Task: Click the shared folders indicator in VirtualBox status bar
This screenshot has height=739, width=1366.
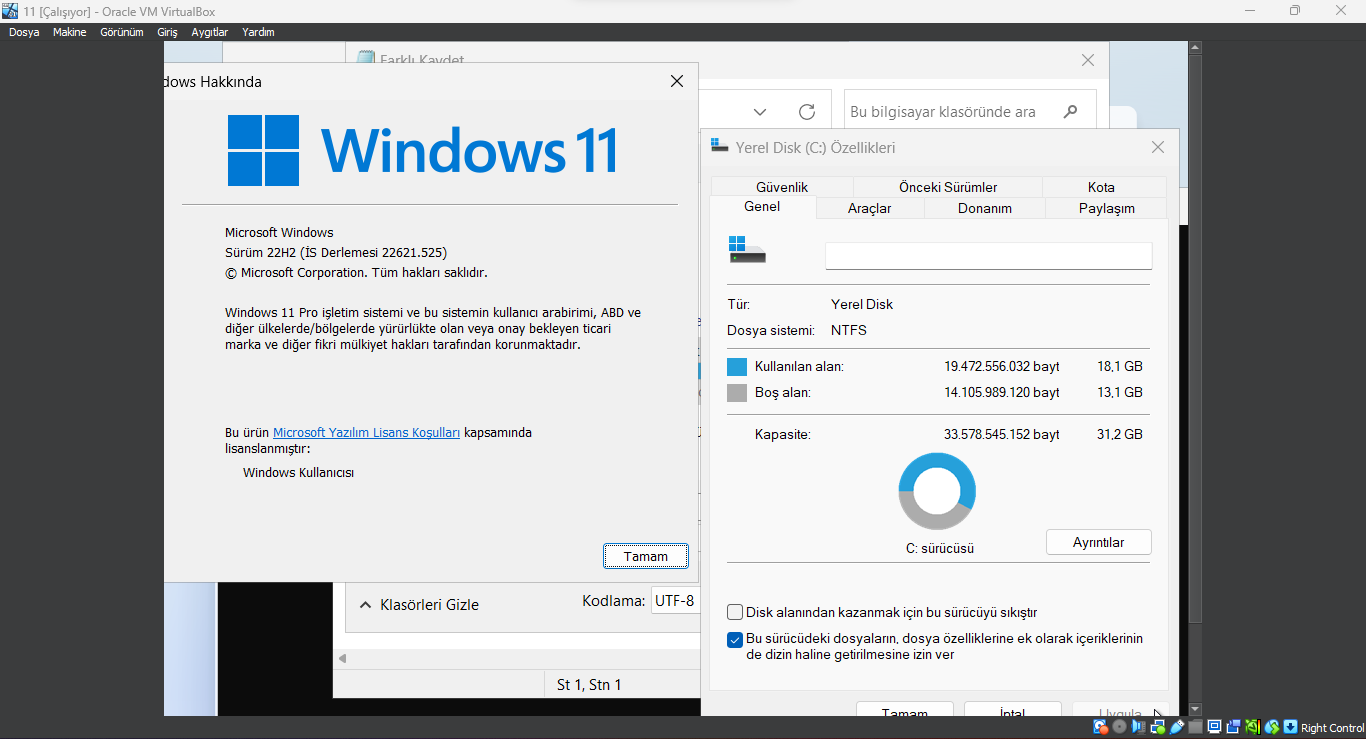Action: tap(1196, 727)
